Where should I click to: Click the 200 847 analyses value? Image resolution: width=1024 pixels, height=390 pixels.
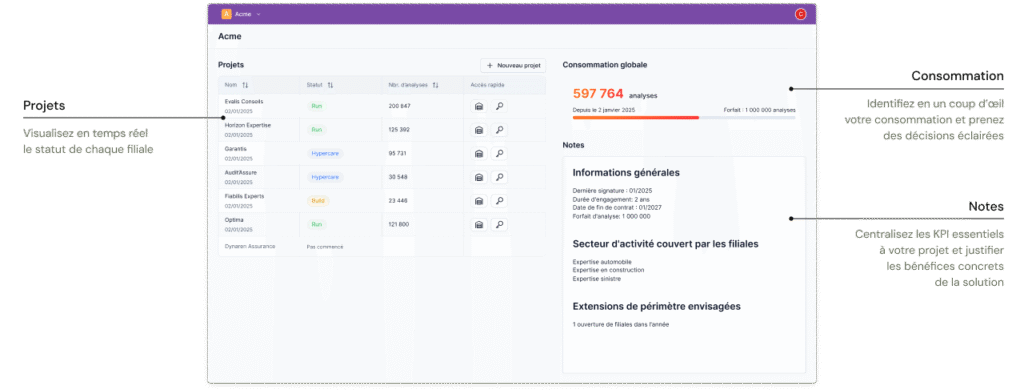pos(399,106)
